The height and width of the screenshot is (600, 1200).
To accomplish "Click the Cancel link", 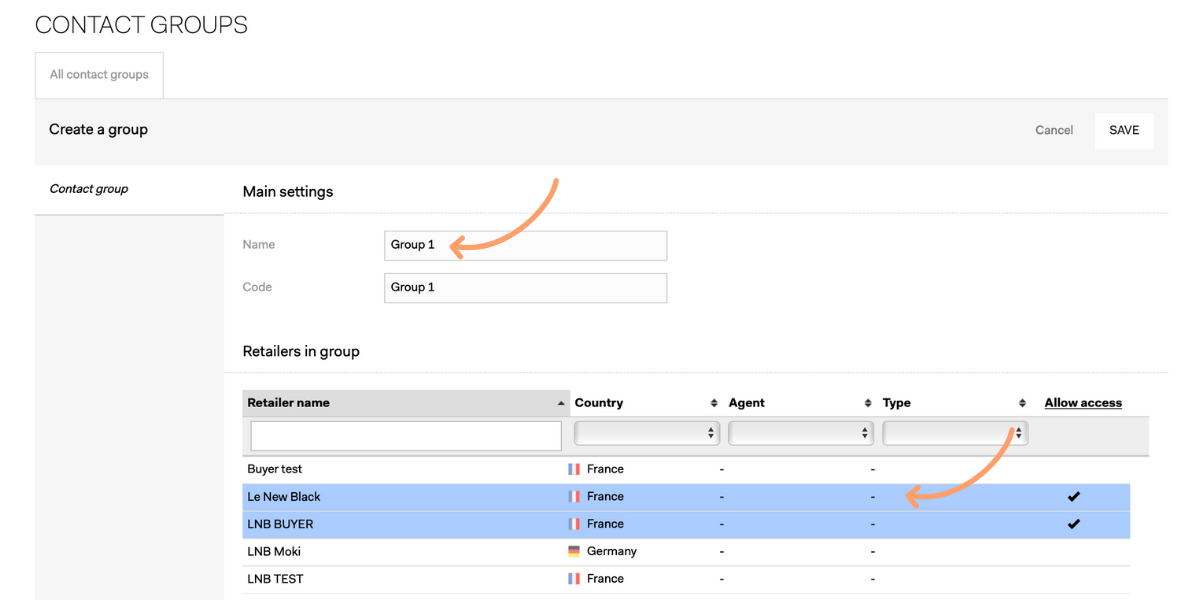I will (1054, 130).
